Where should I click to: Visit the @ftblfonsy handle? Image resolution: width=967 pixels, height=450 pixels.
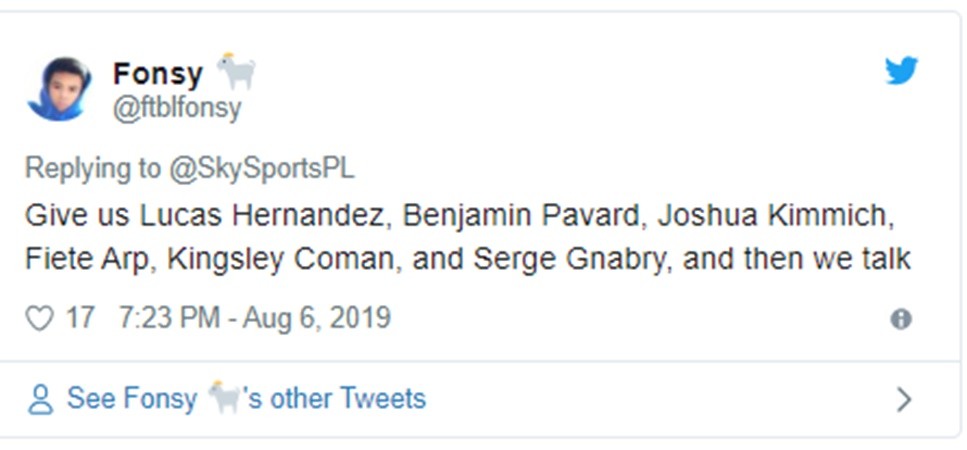click(x=177, y=107)
